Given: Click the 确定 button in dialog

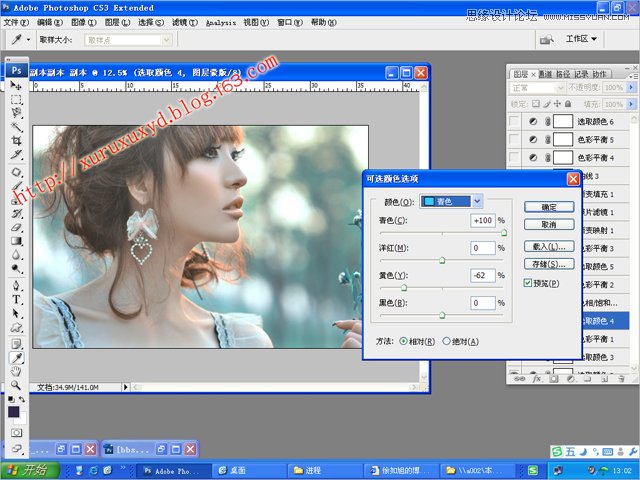Looking at the screenshot, I should click(549, 207).
